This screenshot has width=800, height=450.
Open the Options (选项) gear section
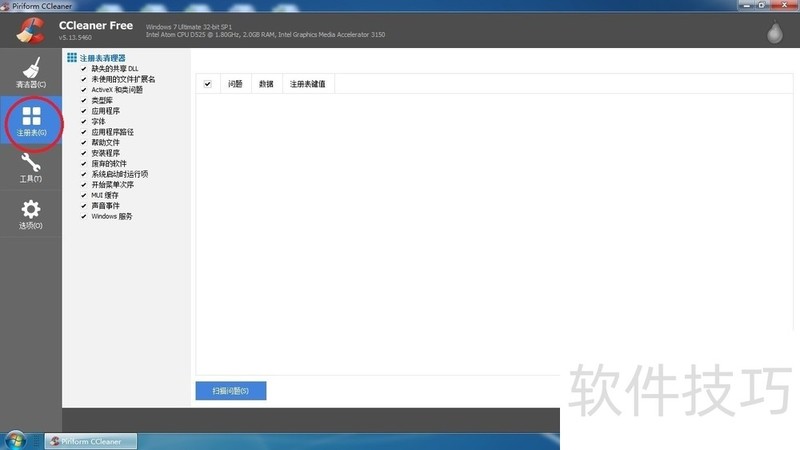(x=31, y=214)
